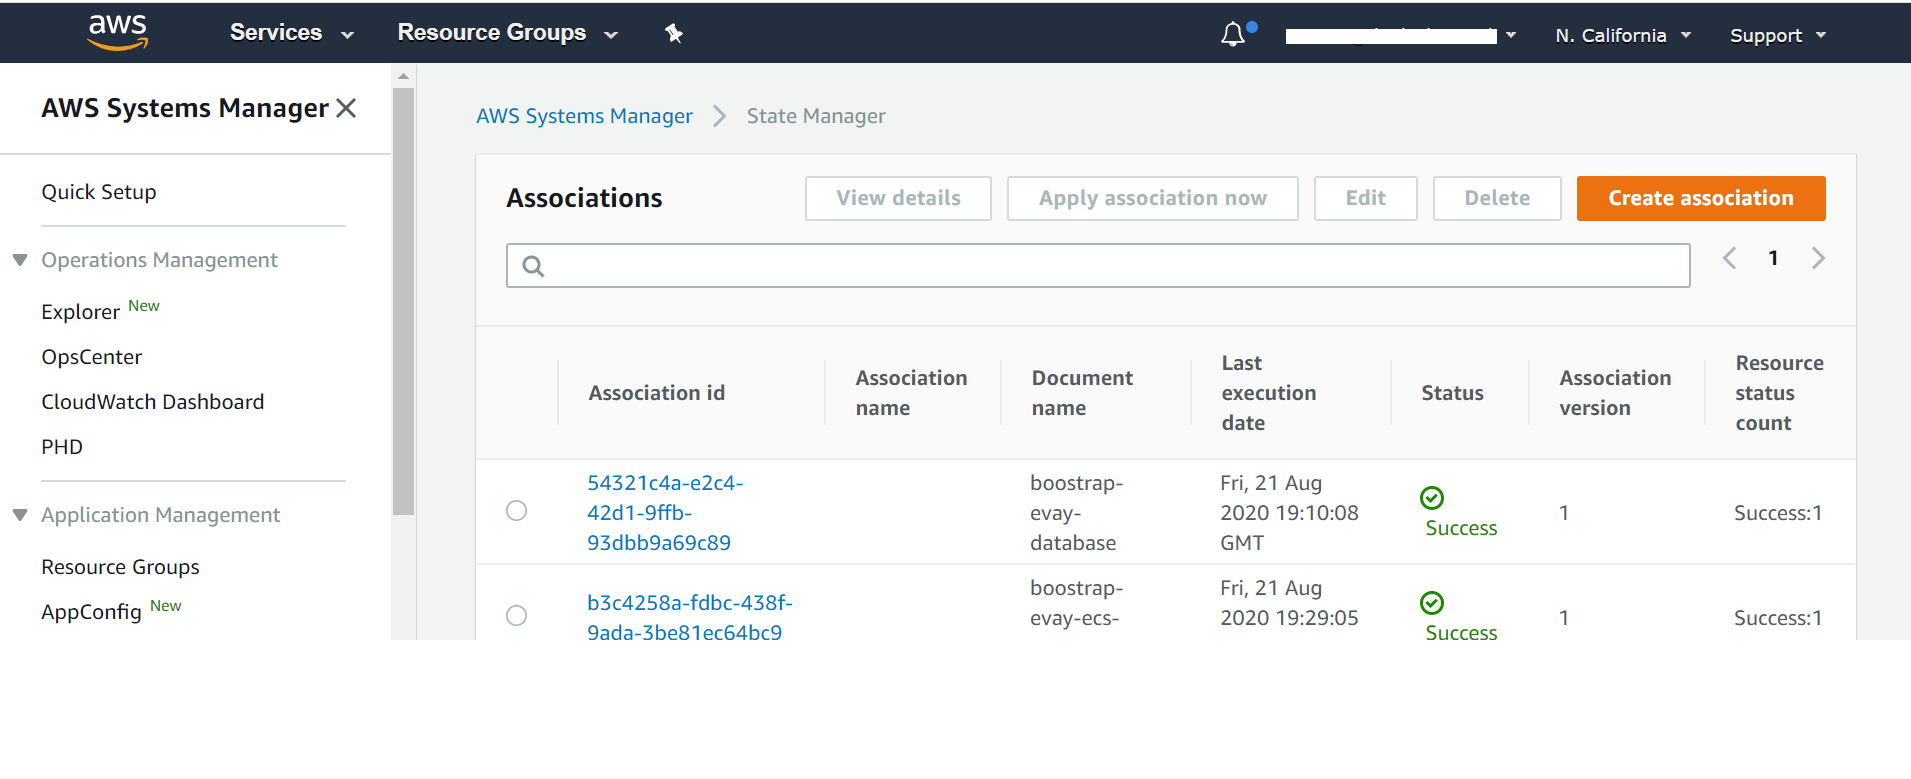Open the N. California region selector

tap(1623, 36)
